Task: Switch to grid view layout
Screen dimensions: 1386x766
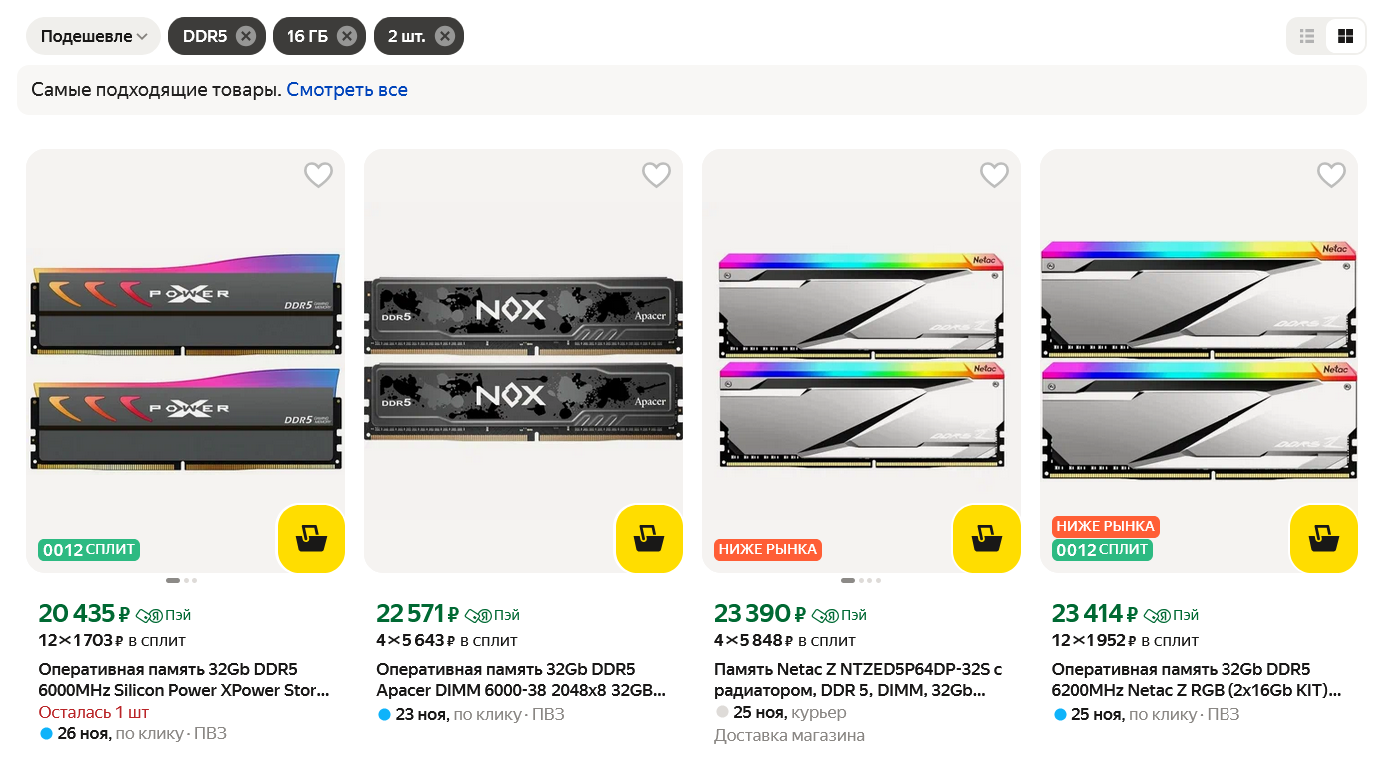Action: point(1345,36)
